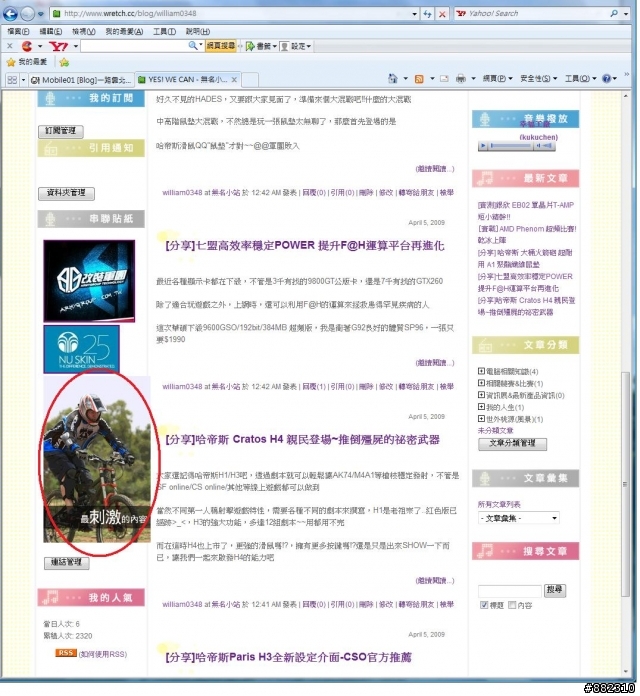640x696 pixels.
Task: Click the article search text field
Action: pos(511,592)
